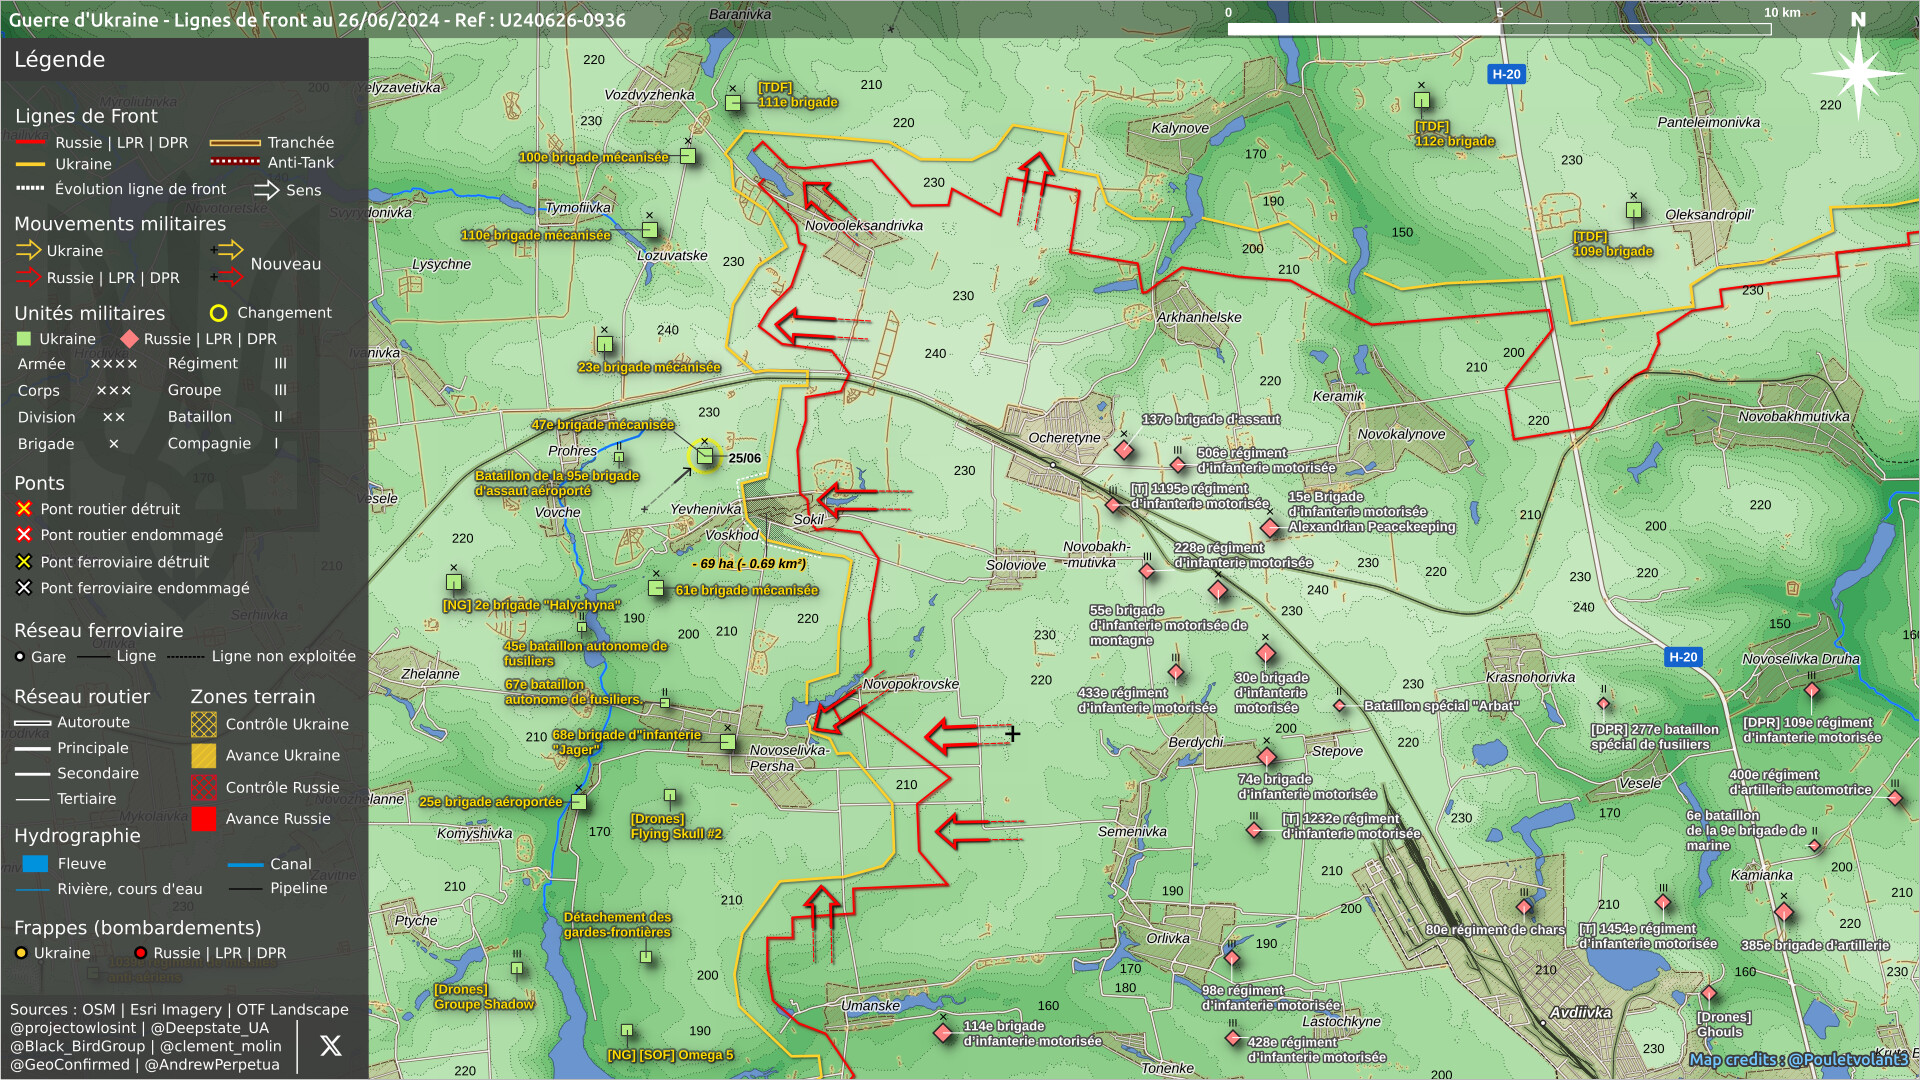Click the Avance Russie red swatch

coord(204,819)
